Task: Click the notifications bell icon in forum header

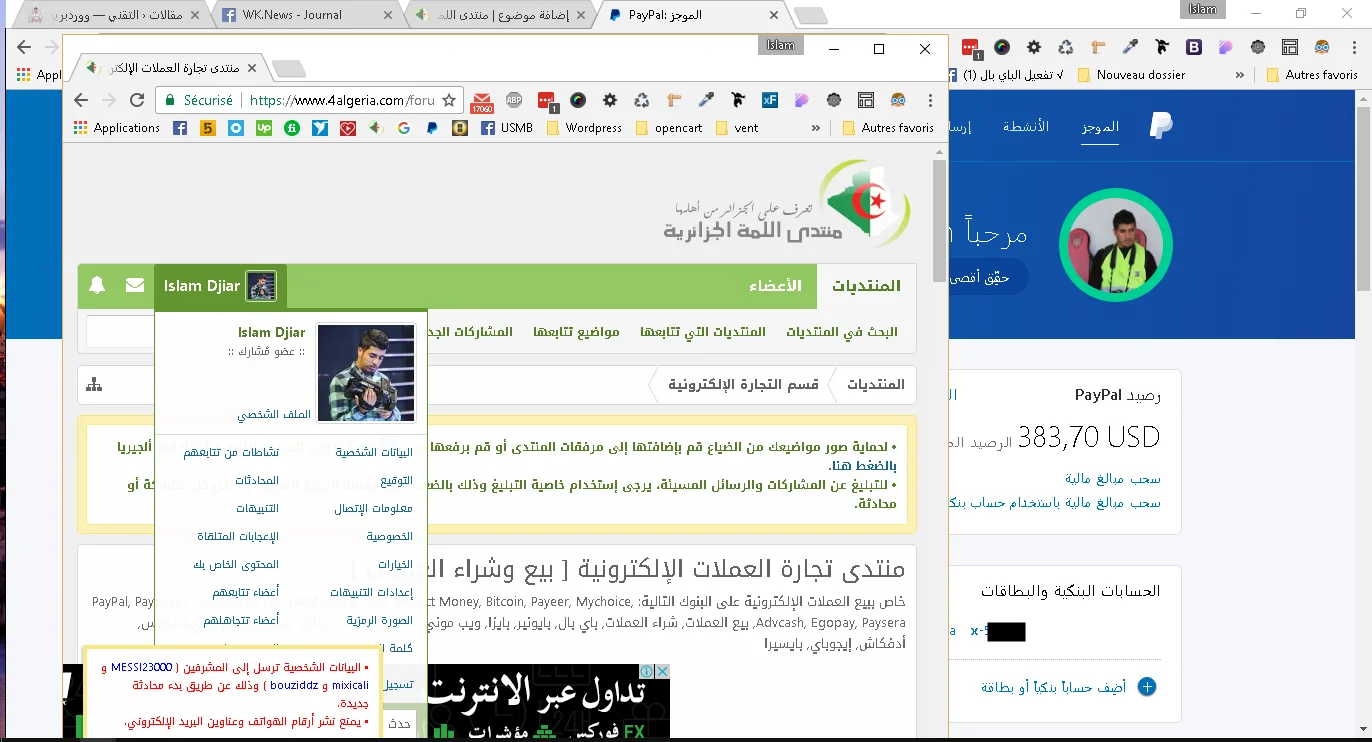Action: point(97,286)
